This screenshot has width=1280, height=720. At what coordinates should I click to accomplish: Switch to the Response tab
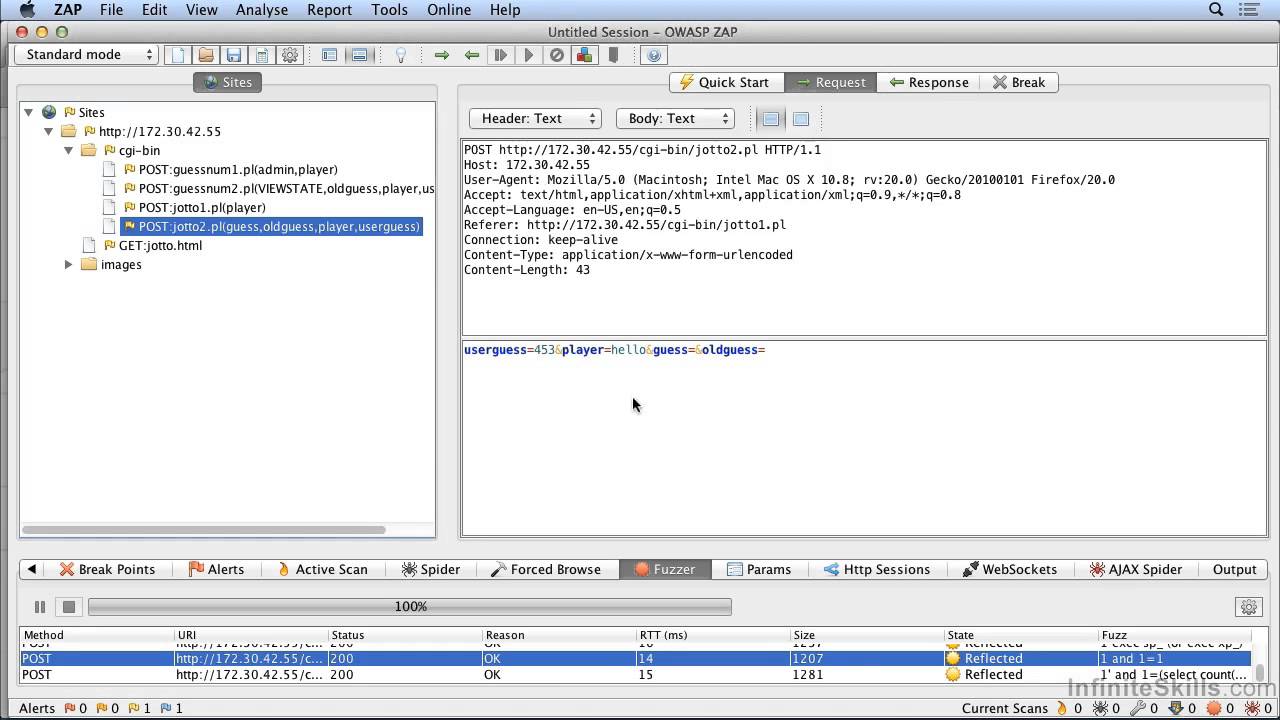tap(929, 83)
